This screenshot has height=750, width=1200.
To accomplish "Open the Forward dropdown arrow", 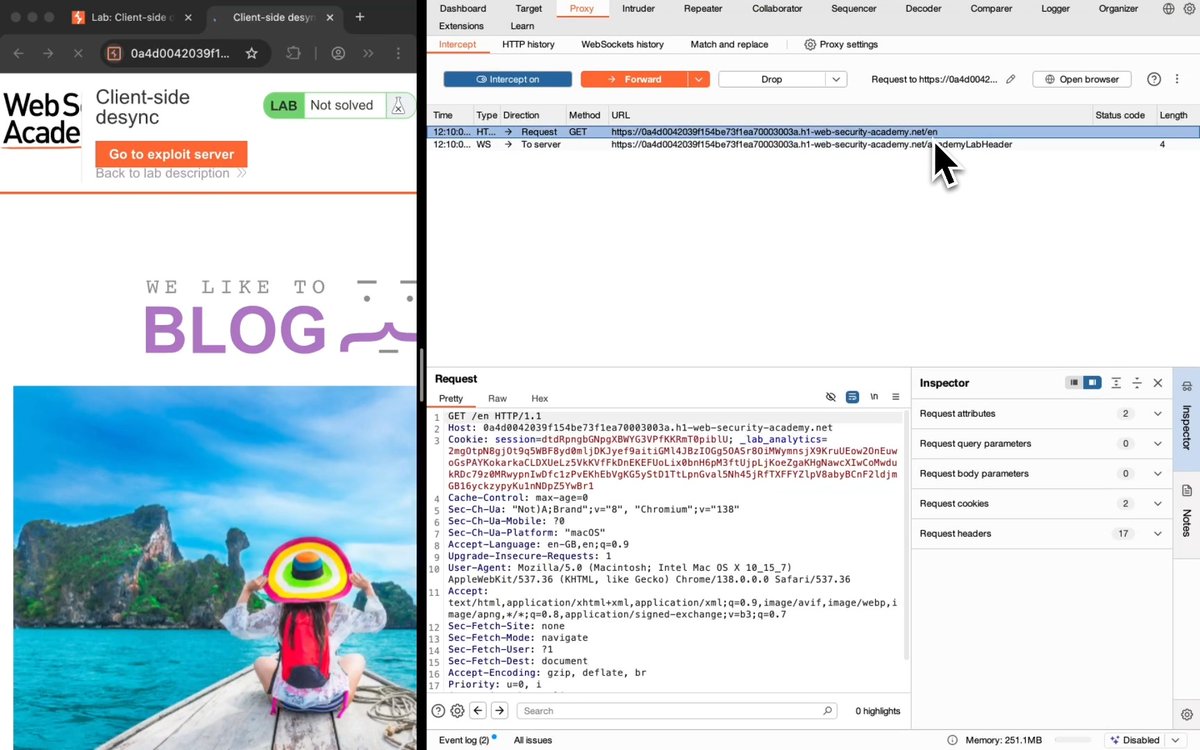I will [x=699, y=79].
